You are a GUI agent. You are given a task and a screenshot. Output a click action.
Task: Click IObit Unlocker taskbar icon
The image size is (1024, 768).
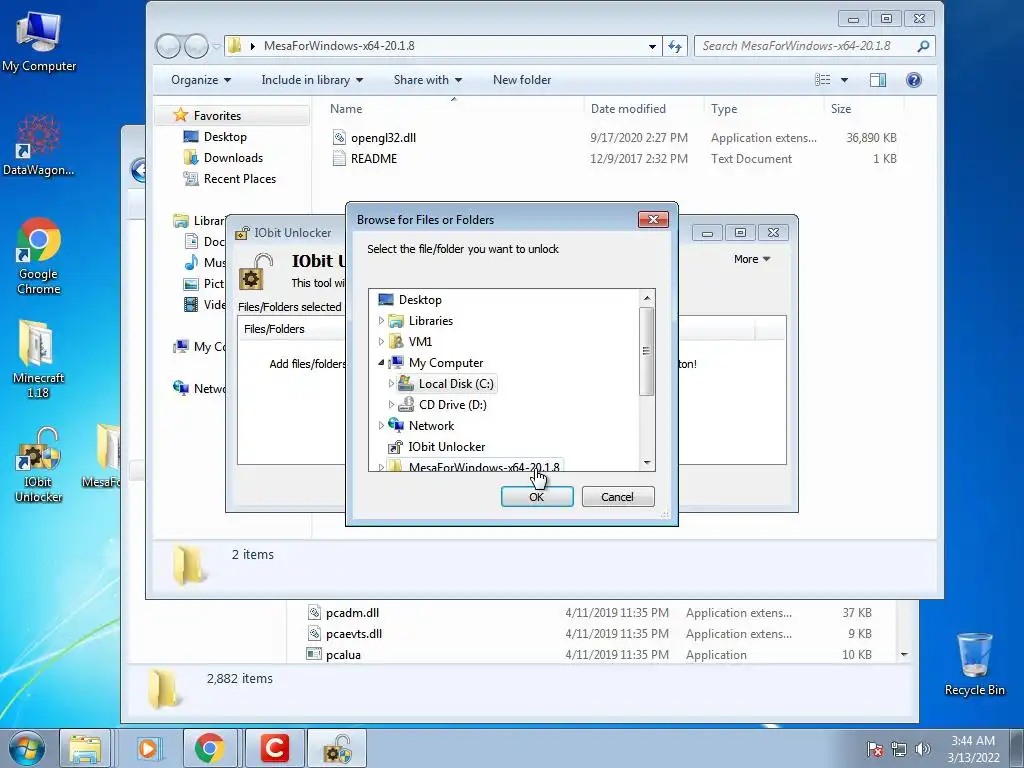(337, 748)
